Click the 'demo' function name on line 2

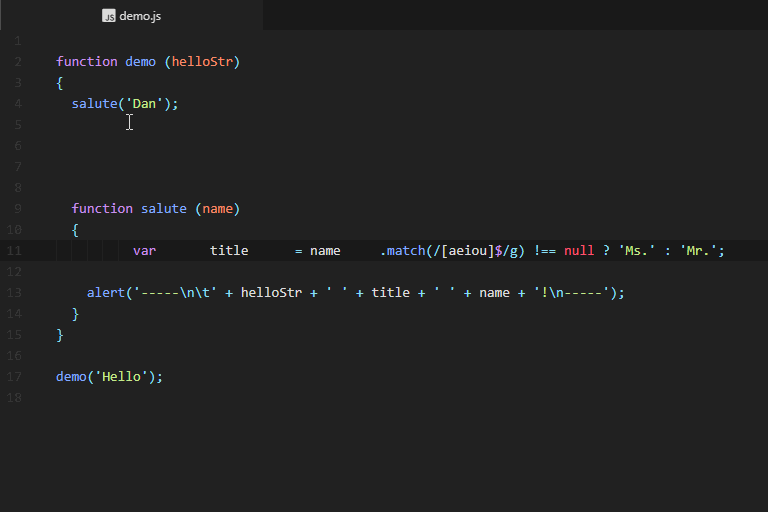(x=141, y=62)
